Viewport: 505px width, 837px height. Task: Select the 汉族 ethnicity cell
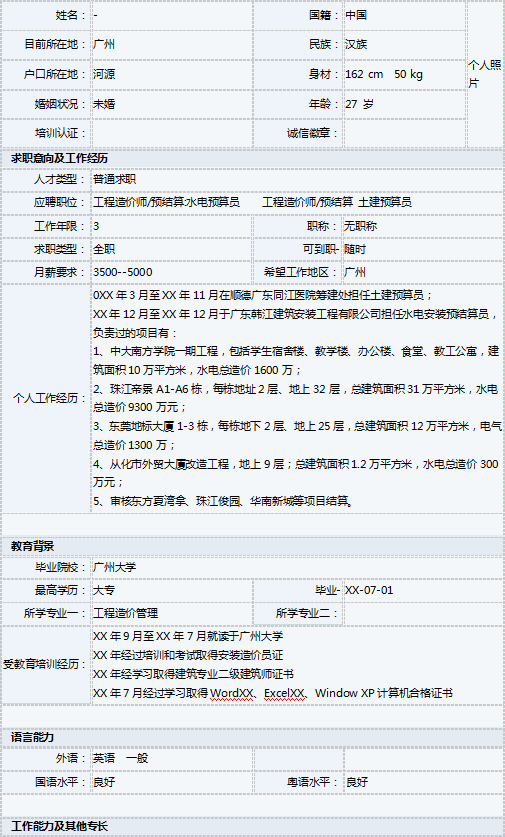point(404,44)
